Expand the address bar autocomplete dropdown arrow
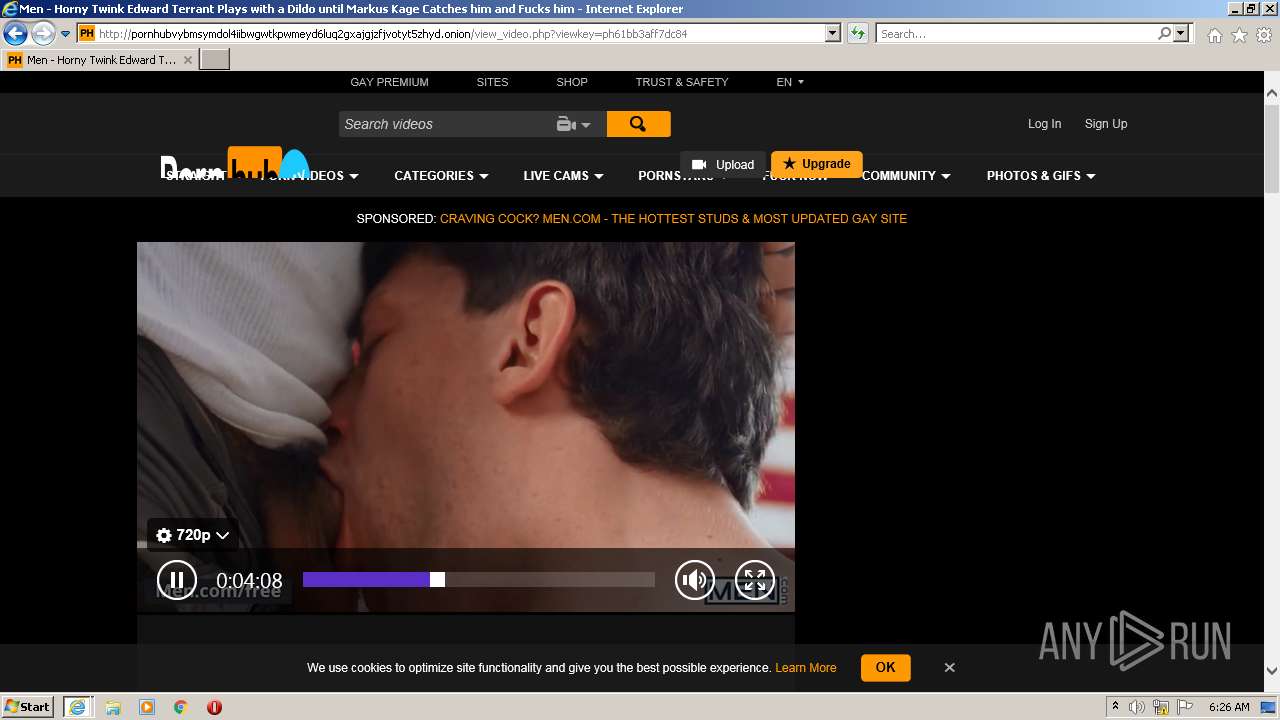Screen dimensions: 1280x720 click(832, 33)
